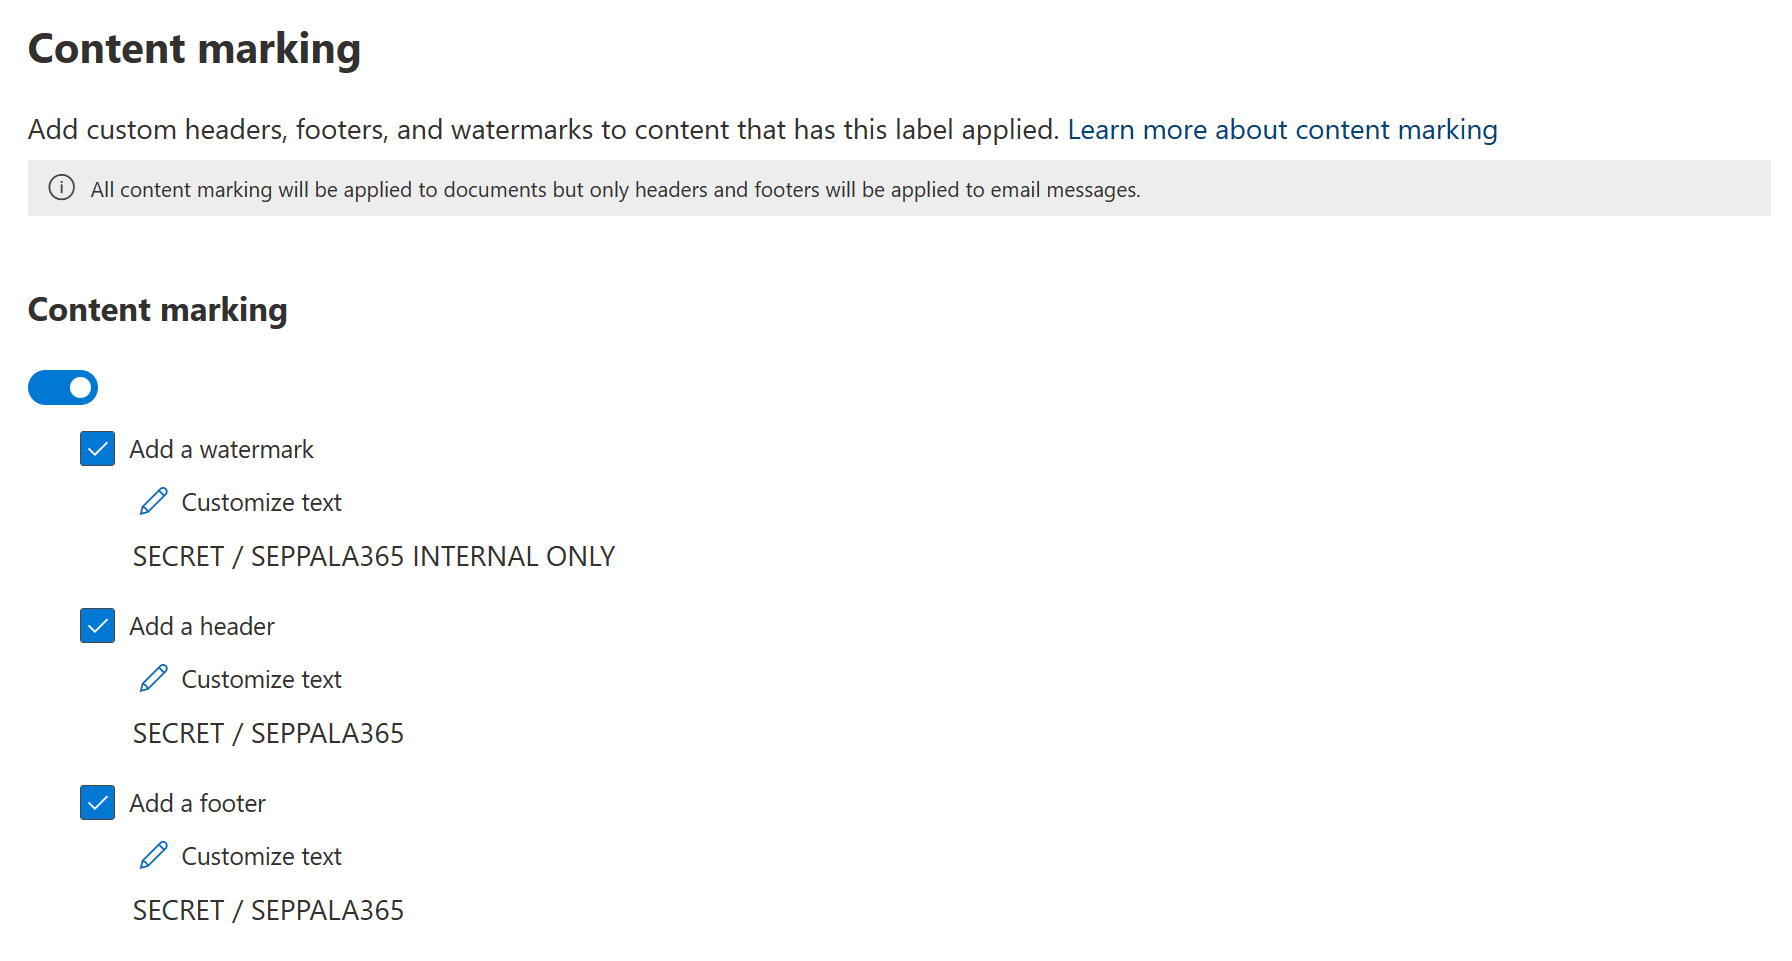Click Customize text link for the watermark

[x=261, y=503]
